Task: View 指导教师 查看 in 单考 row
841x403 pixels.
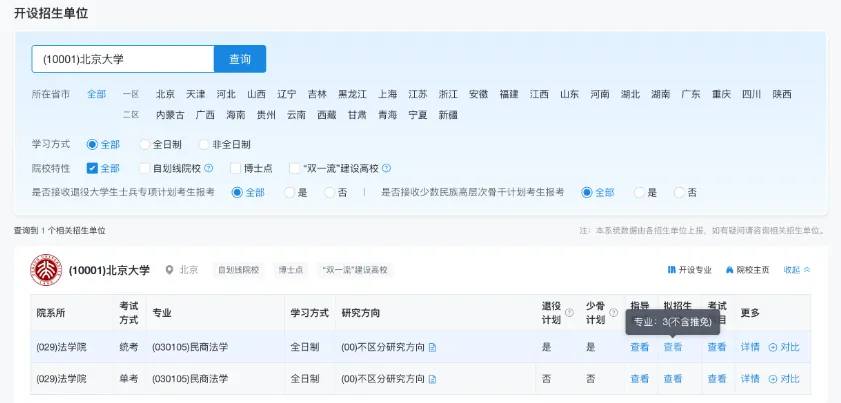Action: 640,379
